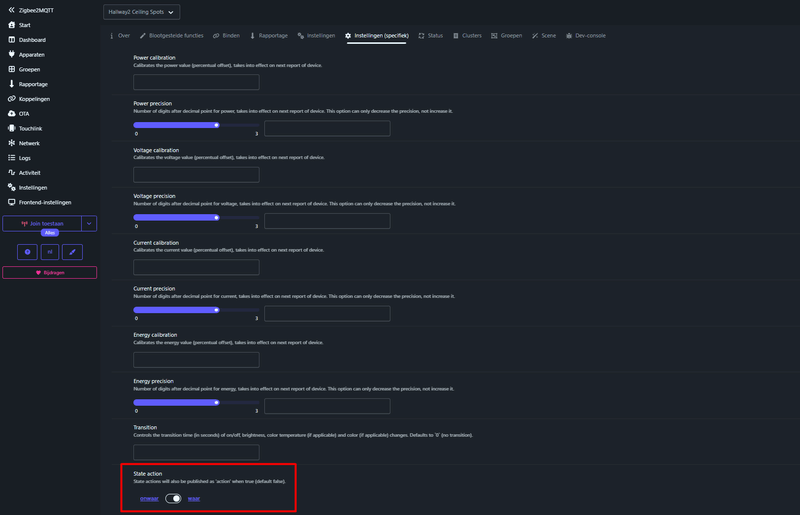The width and height of the screenshot is (800, 515).
Task: Click the Transition input field
Action: click(x=196, y=452)
